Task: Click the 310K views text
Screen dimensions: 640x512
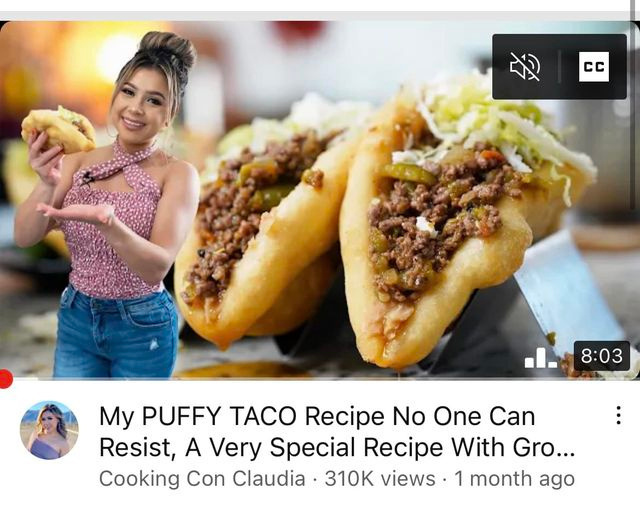Action: (380, 479)
